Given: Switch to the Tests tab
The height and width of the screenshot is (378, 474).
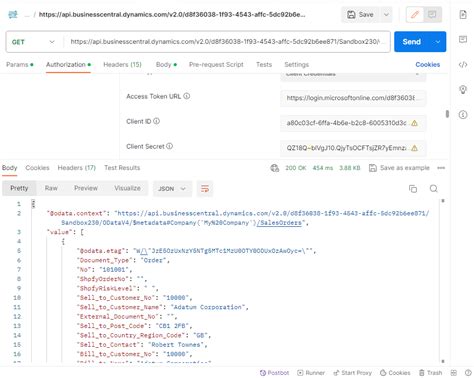Looking at the screenshot, I should (264, 65).
